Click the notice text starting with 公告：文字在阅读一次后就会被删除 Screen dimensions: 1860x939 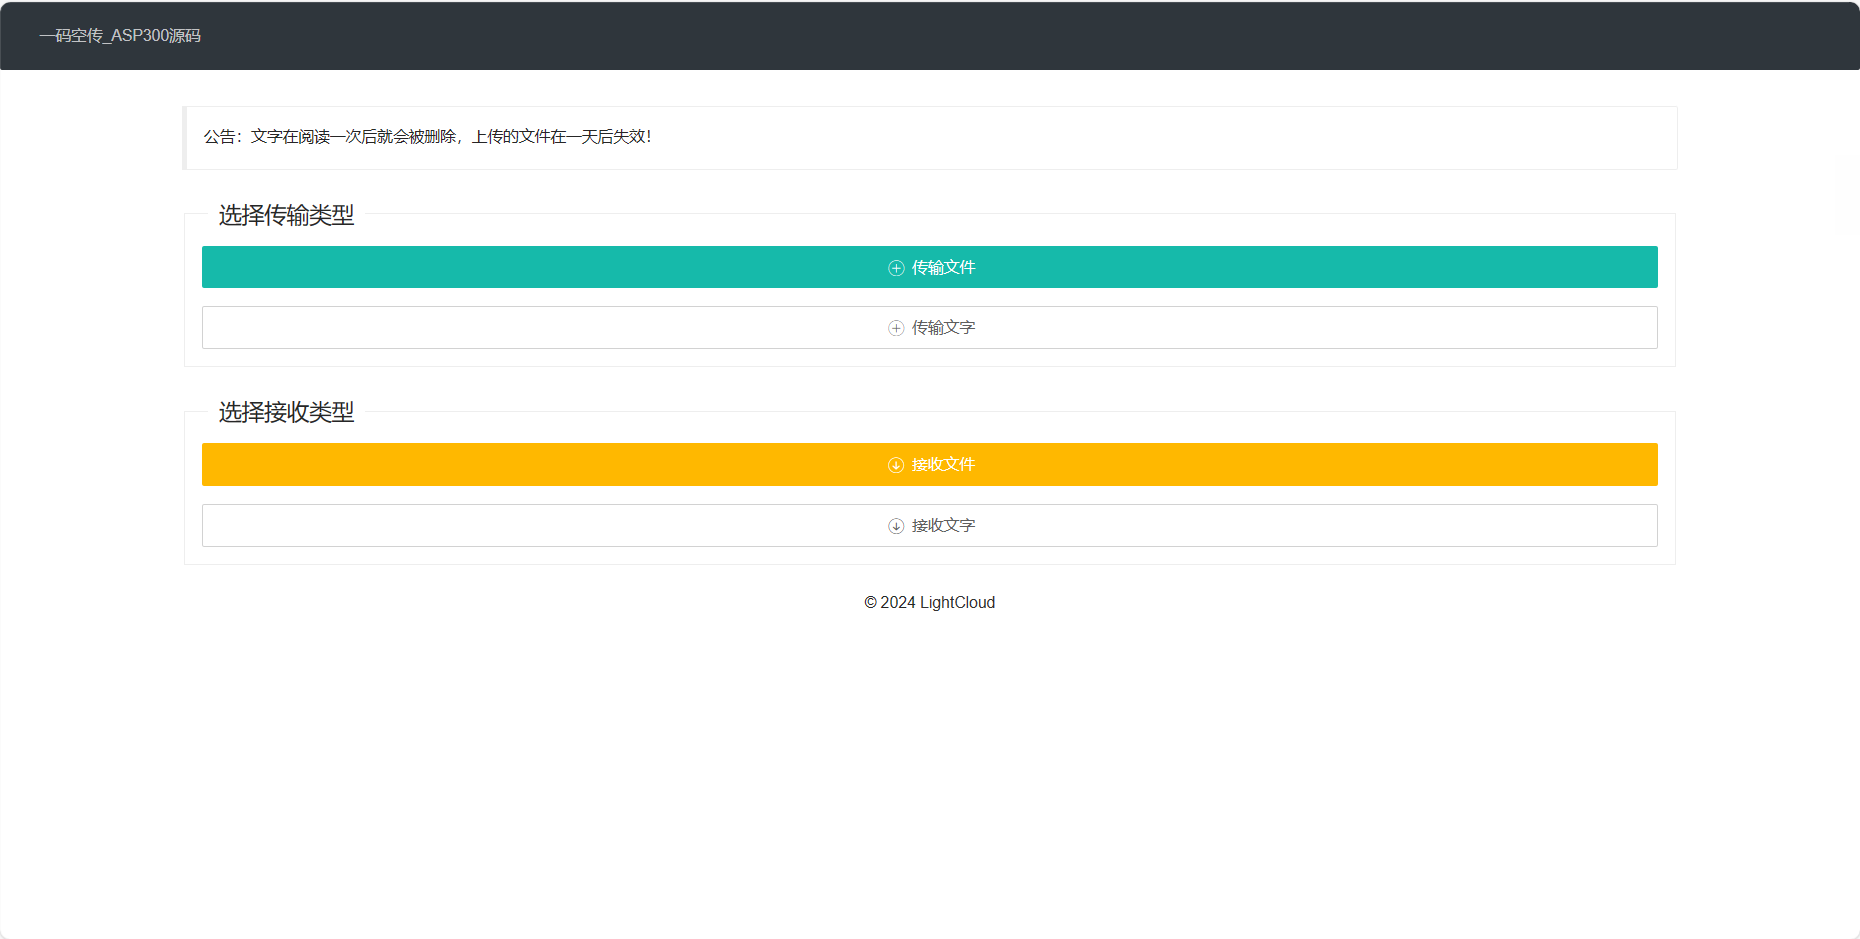pos(428,137)
